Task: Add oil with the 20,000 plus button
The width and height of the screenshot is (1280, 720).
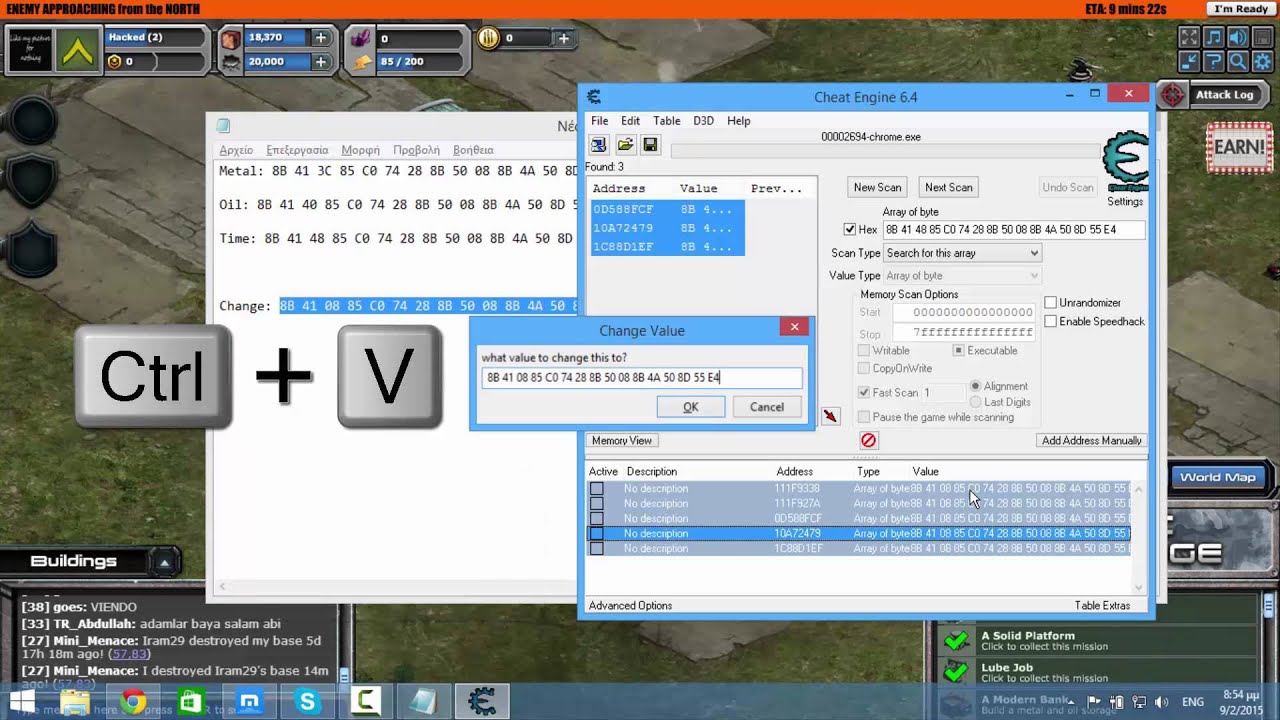Action: coord(320,62)
